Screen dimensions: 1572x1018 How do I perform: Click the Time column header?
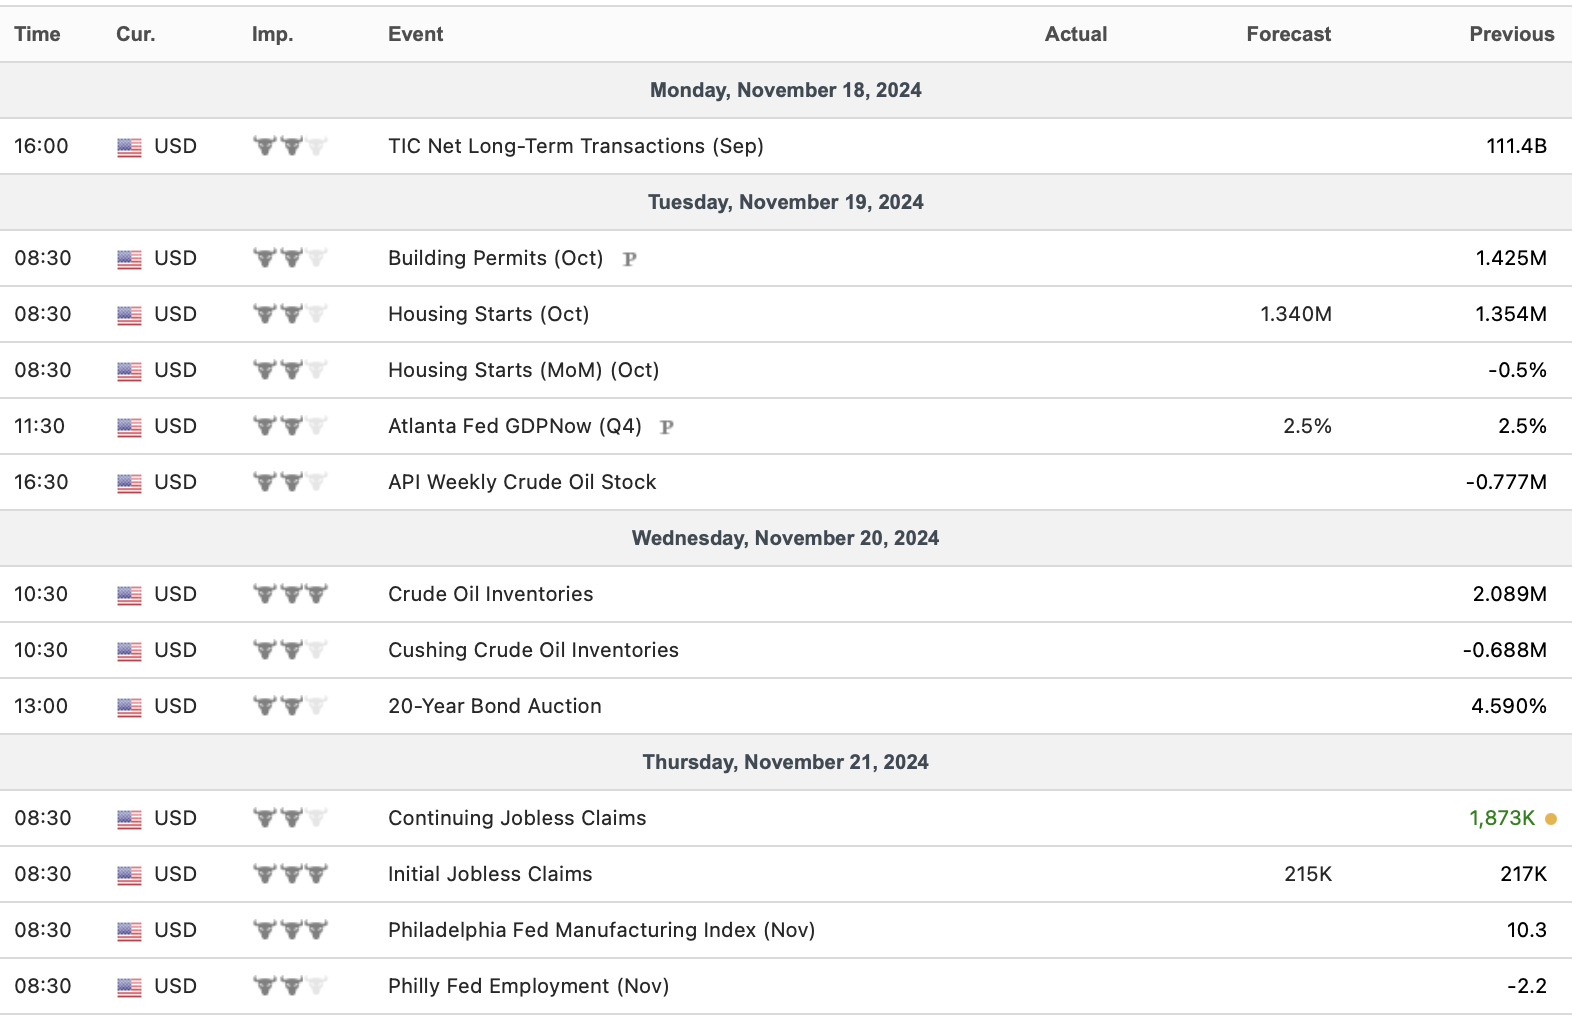point(37,34)
